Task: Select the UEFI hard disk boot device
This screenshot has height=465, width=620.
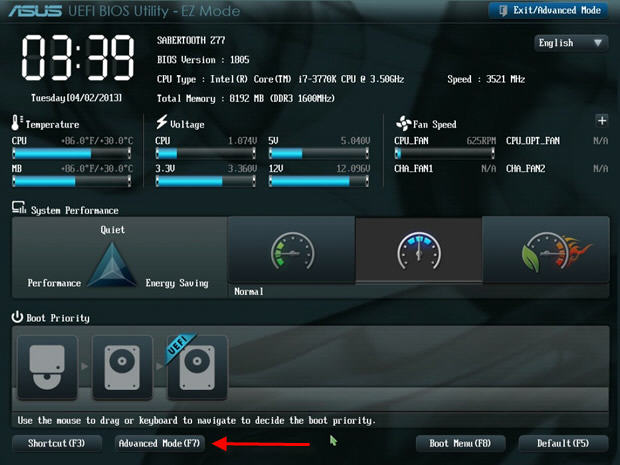Action: (x=197, y=367)
